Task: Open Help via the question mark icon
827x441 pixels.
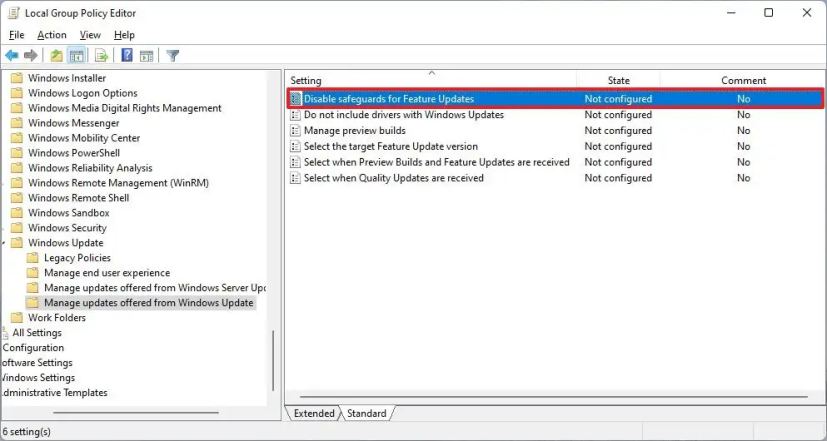Action: pos(127,55)
